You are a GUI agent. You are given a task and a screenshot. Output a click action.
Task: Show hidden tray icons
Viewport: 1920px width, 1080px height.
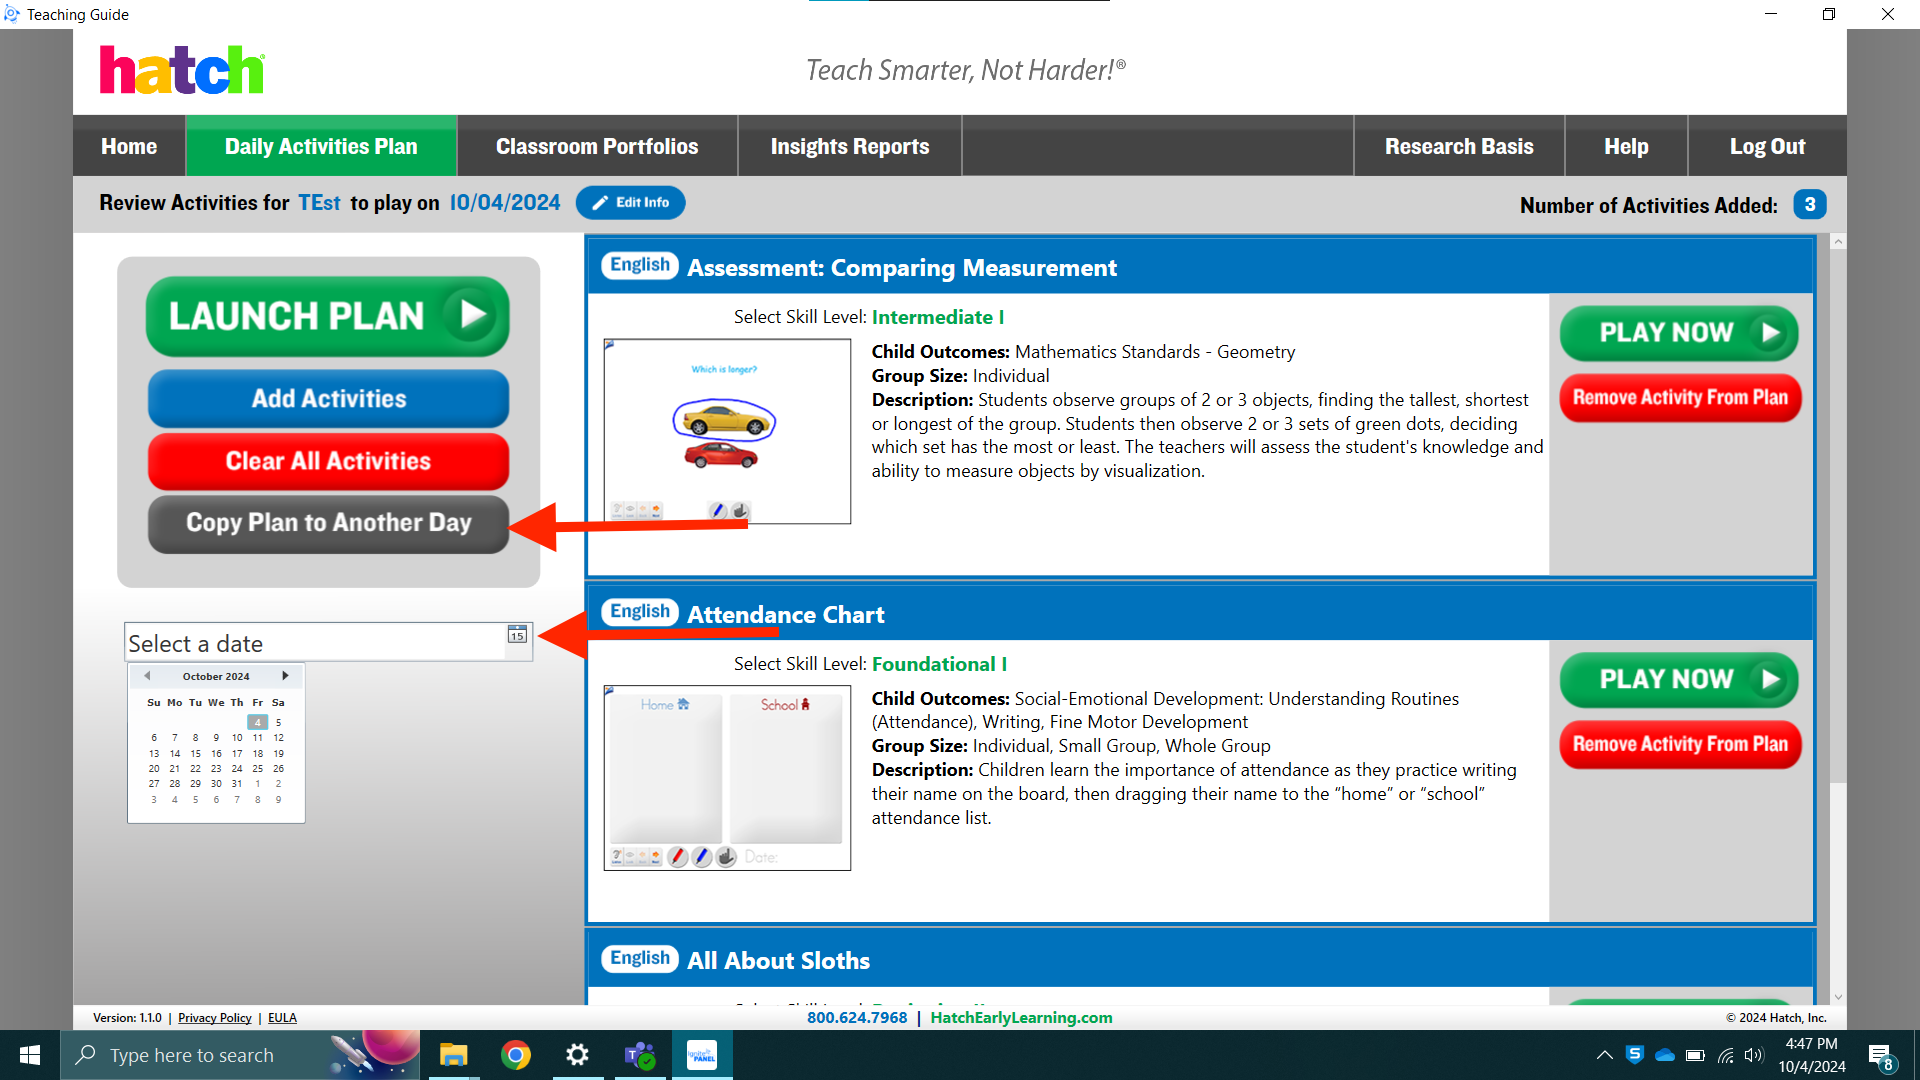click(x=1604, y=1055)
